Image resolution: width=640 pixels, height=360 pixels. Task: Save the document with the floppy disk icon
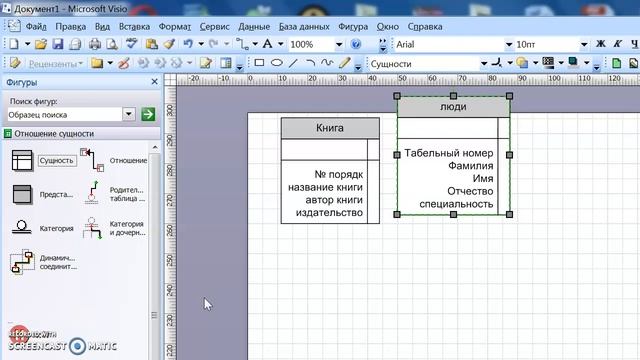(58, 44)
